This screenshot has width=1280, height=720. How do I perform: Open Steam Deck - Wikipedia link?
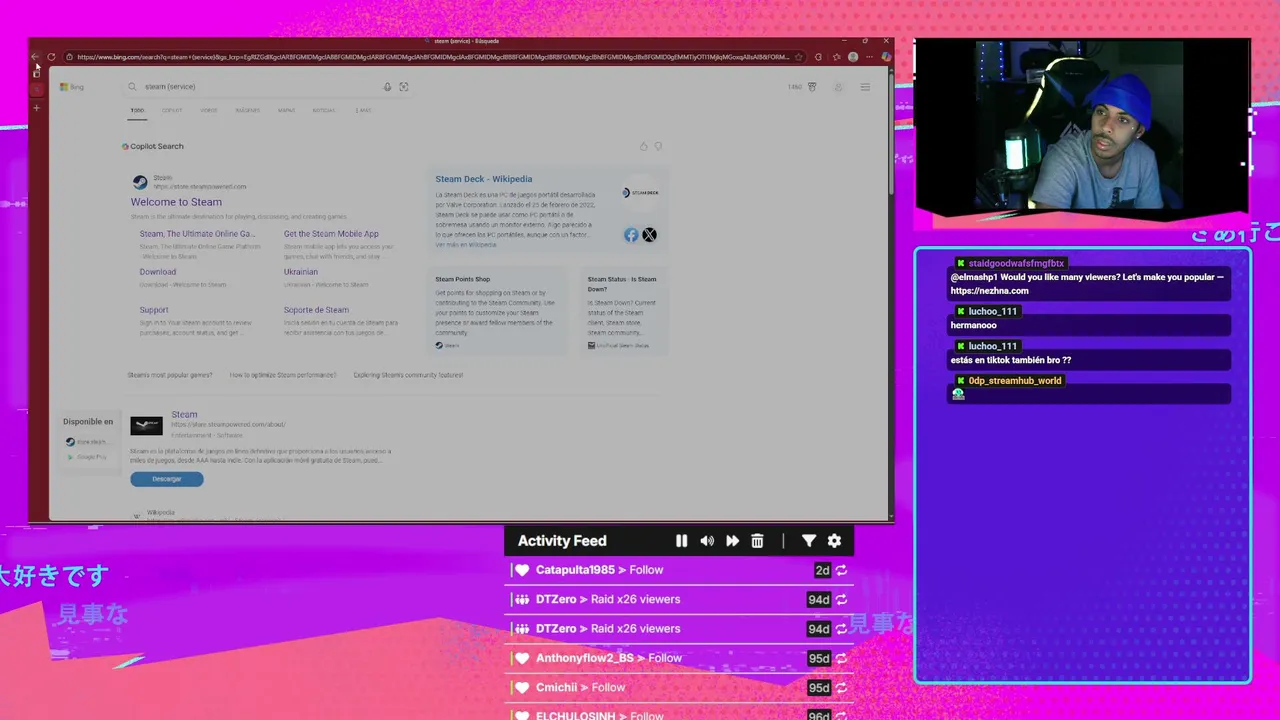[x=484, y=179]
